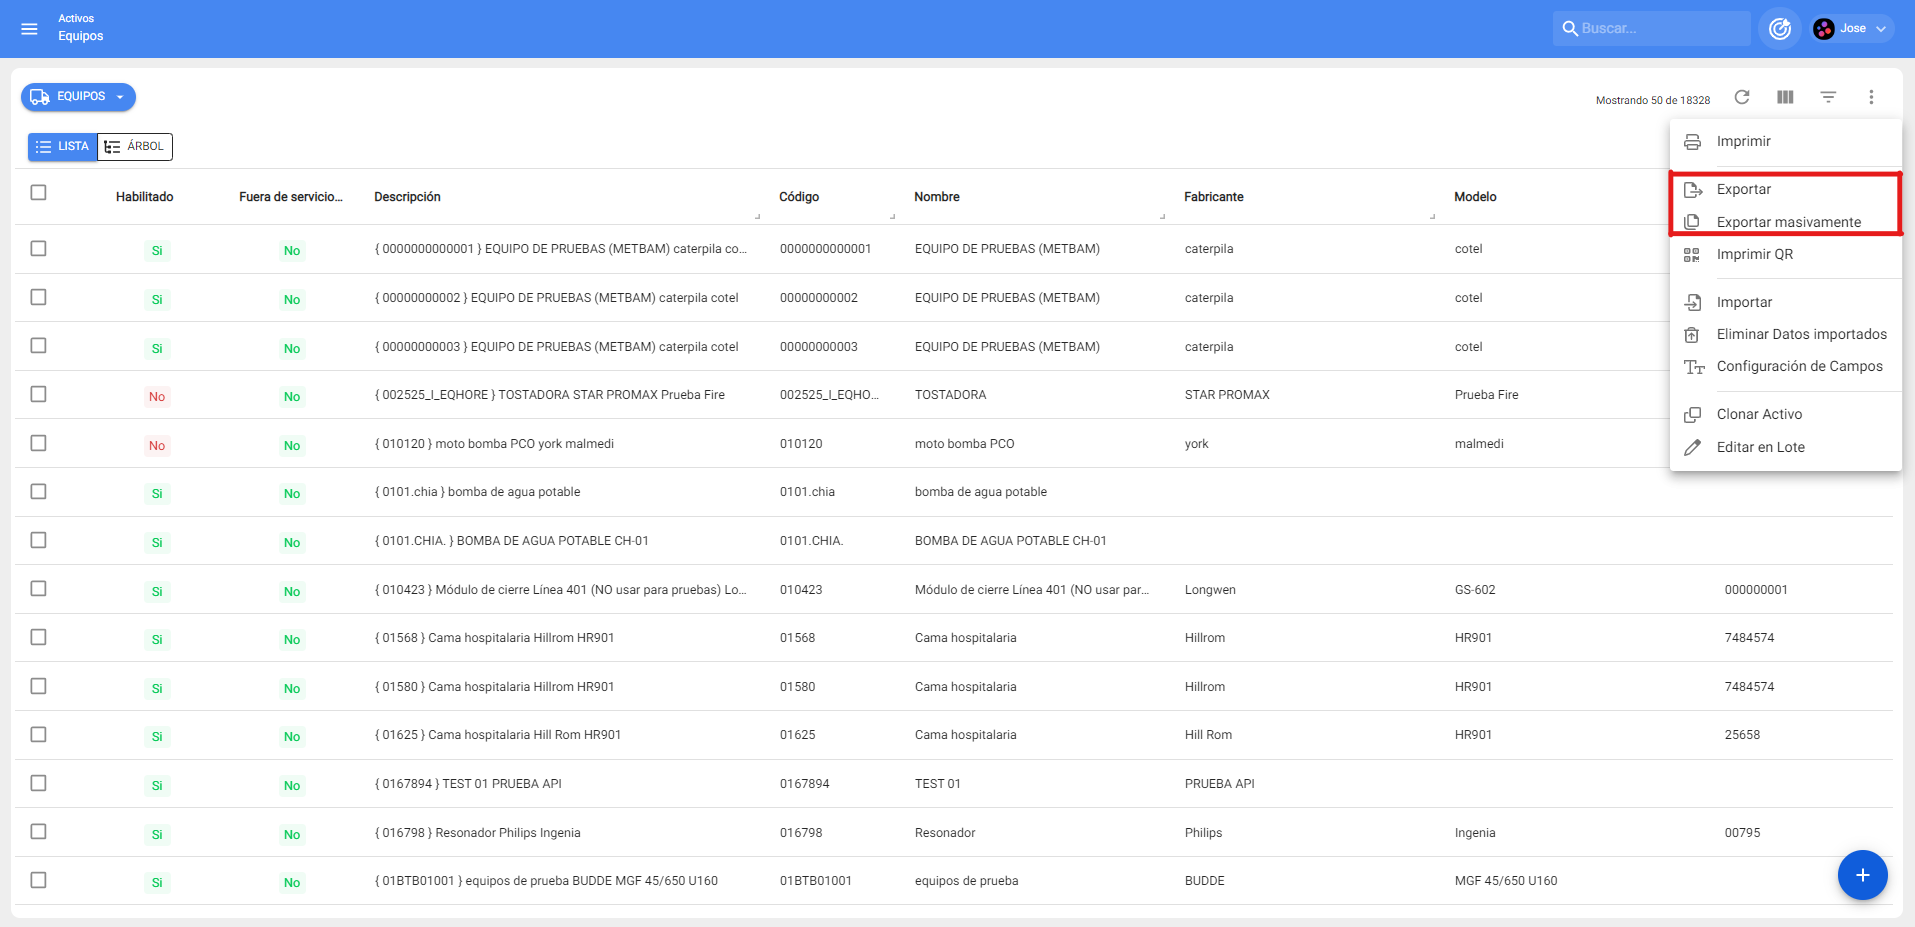Viewport: 1915px width, 927px height.
Task: Choose Exportar masivamente from the menu
Action: (x=1788, y=222)
